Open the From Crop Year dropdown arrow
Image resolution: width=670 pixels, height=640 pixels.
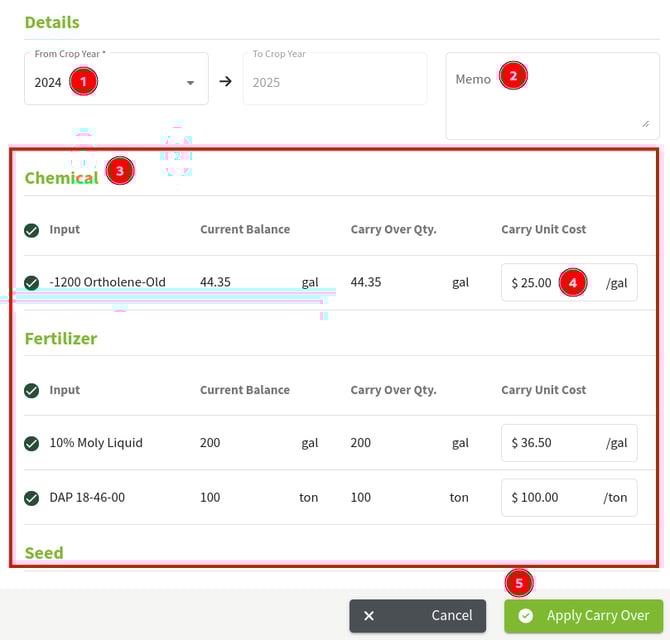pyautogui.click(x=190, y=83)
